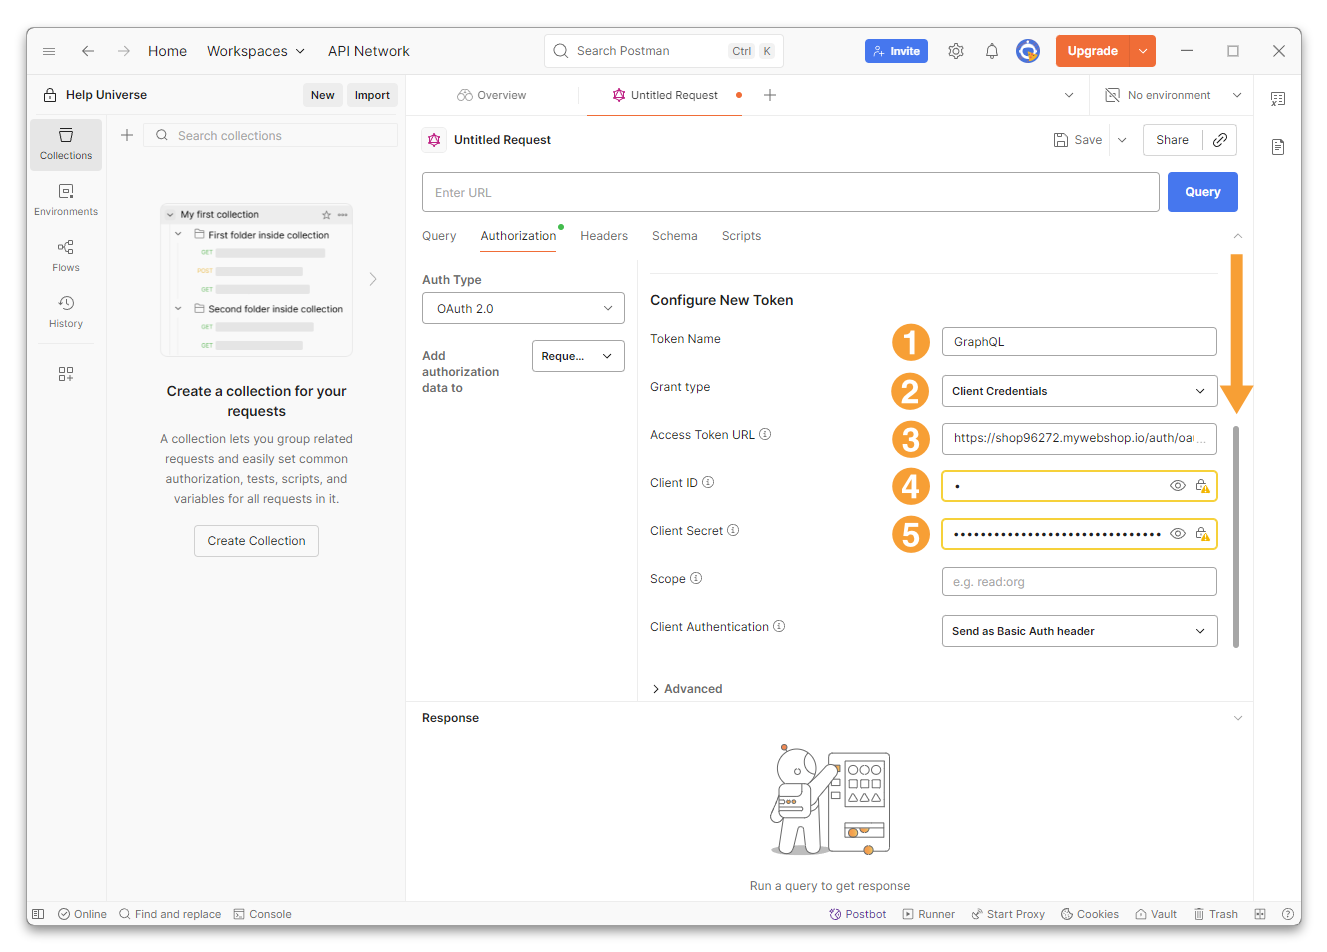The width and height of the screenshot is (1327, 952).
Task: Open the documentation icon in the right sidebar
Action: click(x=1278, y=147)
